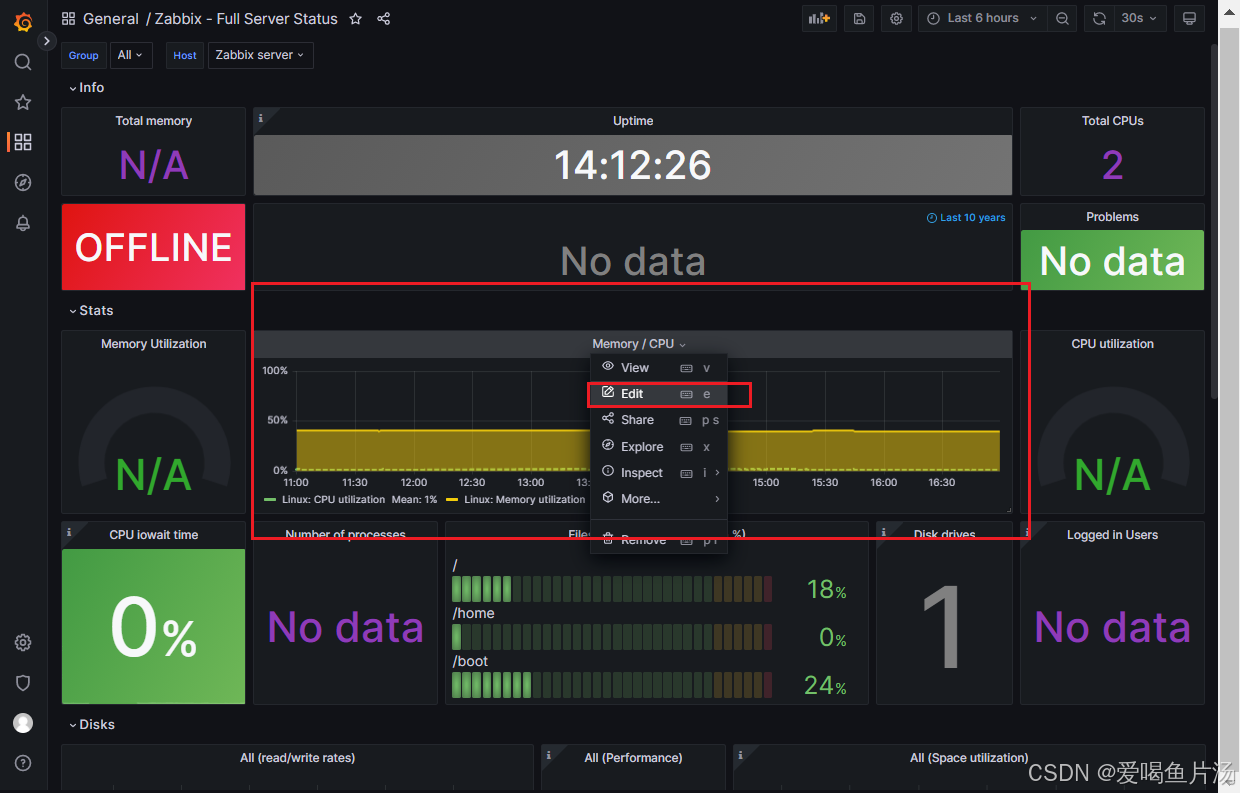Choose Remove in the panel menu
Screen dimensions: 1240x793
coord(659,540)
